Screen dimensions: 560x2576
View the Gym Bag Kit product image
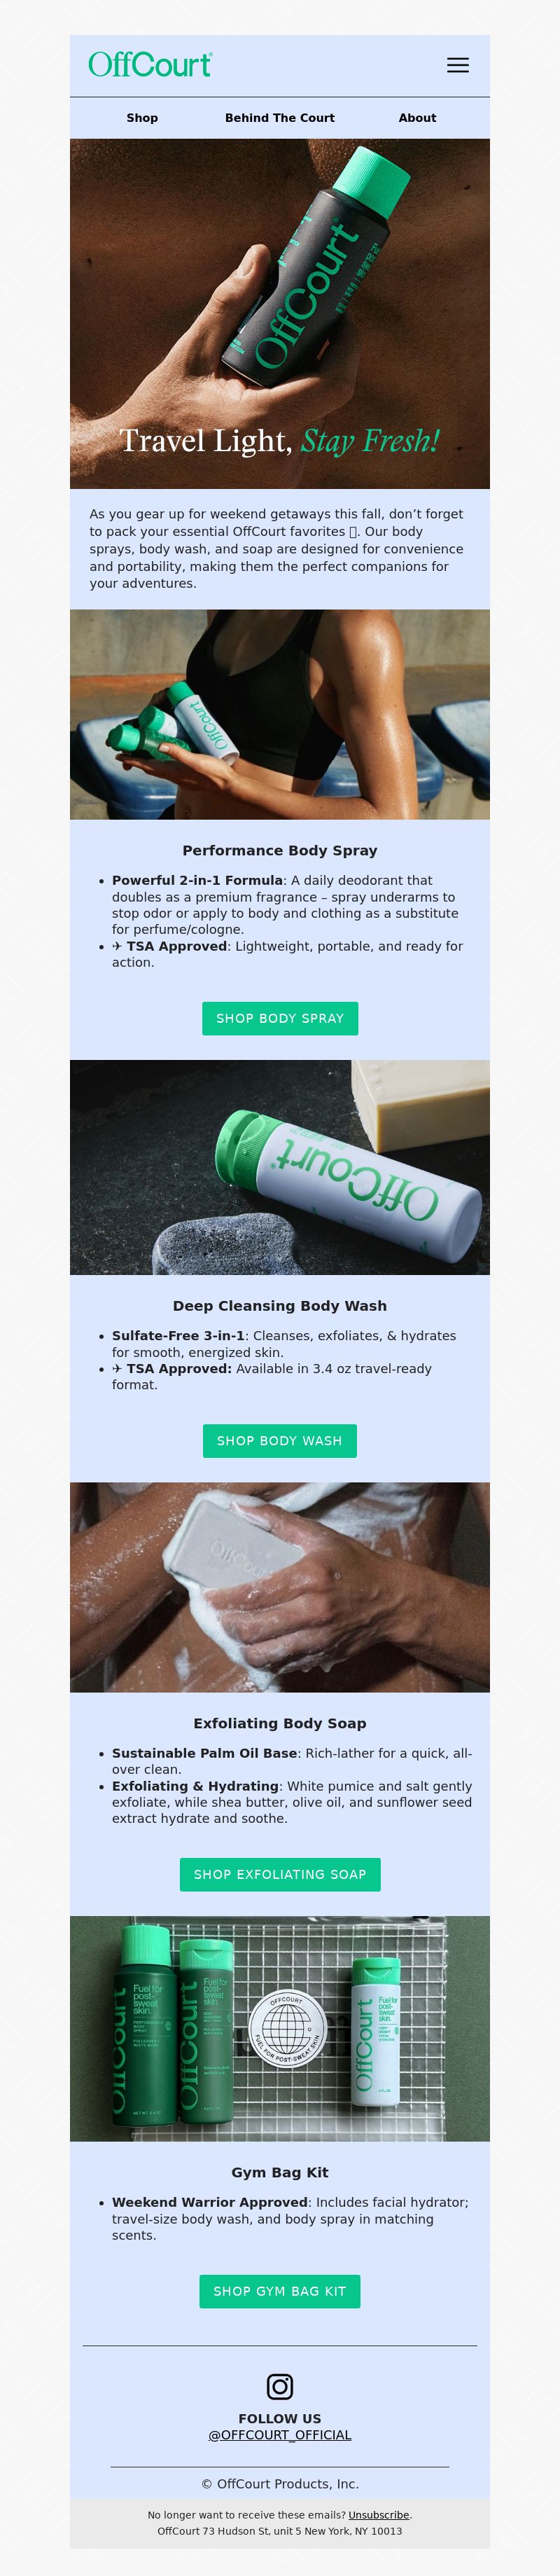pyautogui.click(x=280, y=2029)
